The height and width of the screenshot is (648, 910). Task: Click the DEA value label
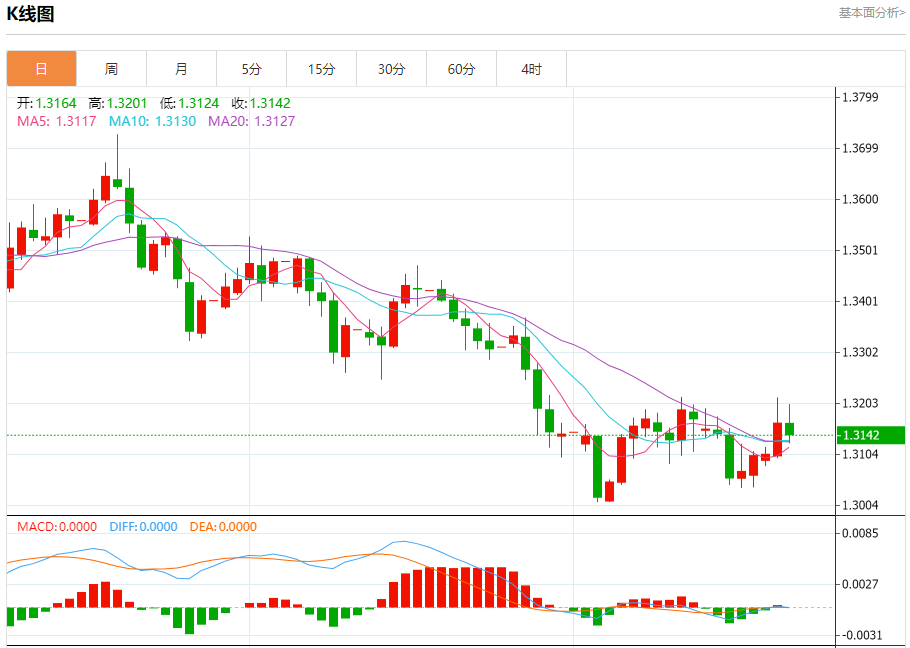tap(221, 526)
